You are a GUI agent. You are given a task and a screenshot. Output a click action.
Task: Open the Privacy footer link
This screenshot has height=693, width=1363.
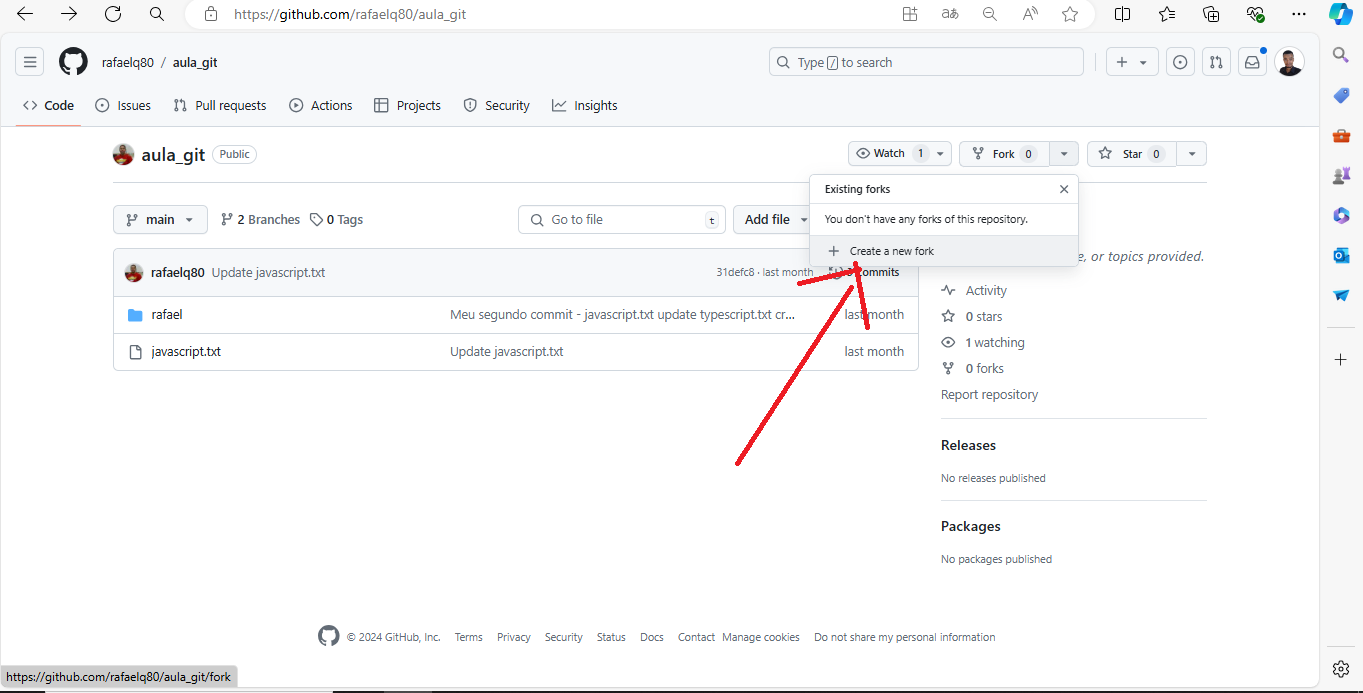pyautogui.click(x=514, y=637)
